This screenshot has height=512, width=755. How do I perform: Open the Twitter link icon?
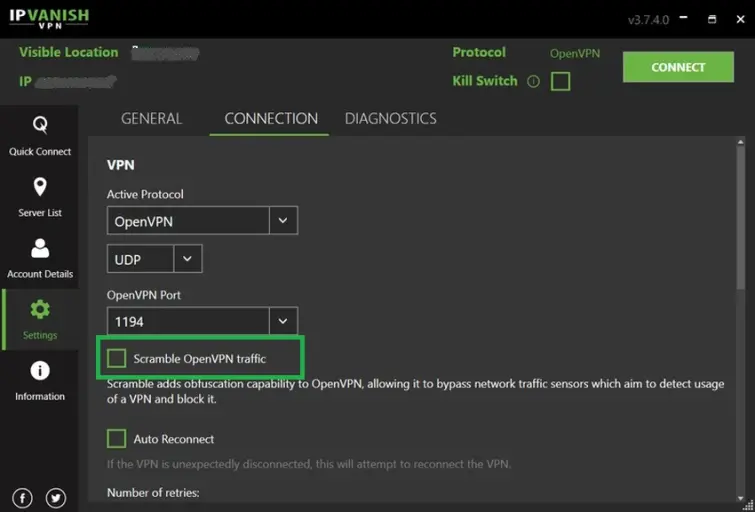click(56, 498)
